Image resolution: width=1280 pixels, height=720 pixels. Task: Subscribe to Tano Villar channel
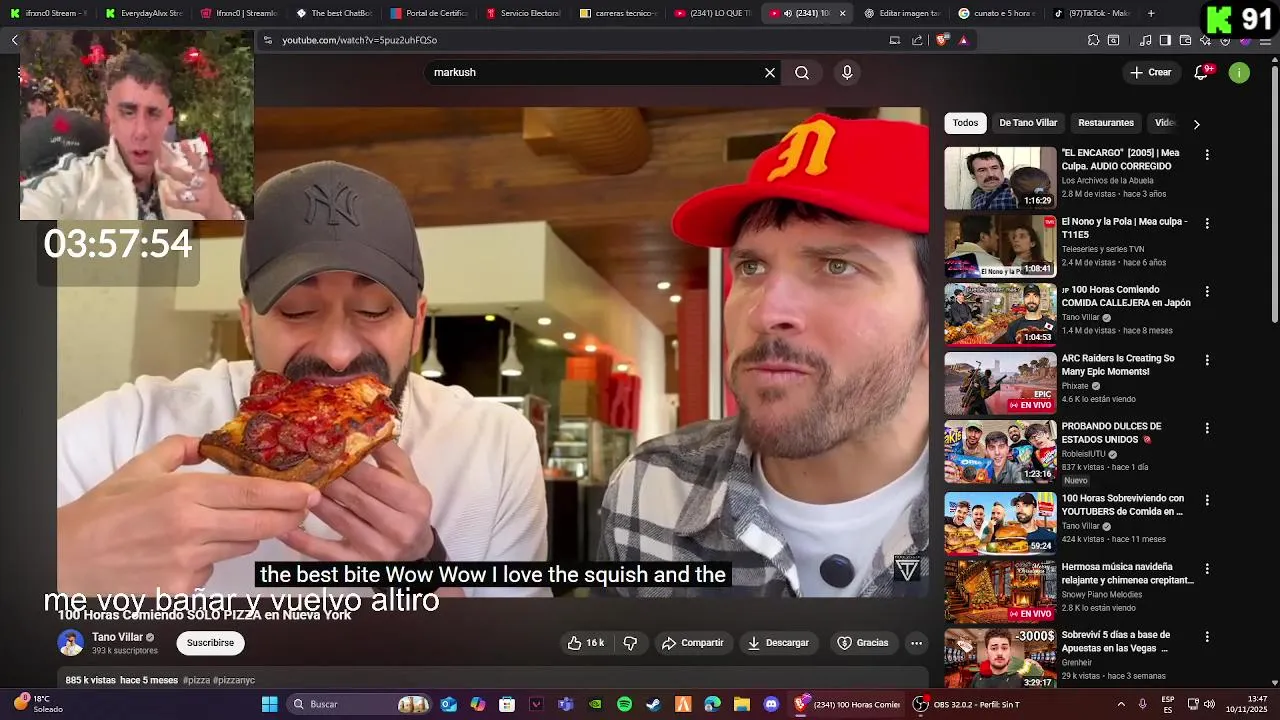210,643
